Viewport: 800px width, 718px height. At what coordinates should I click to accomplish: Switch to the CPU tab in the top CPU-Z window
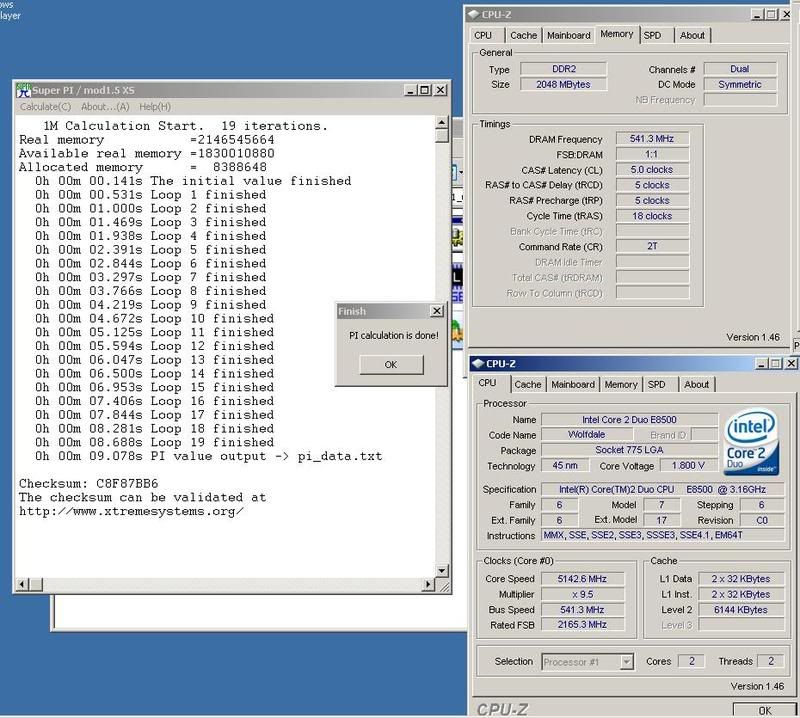[x=483, y=35]
